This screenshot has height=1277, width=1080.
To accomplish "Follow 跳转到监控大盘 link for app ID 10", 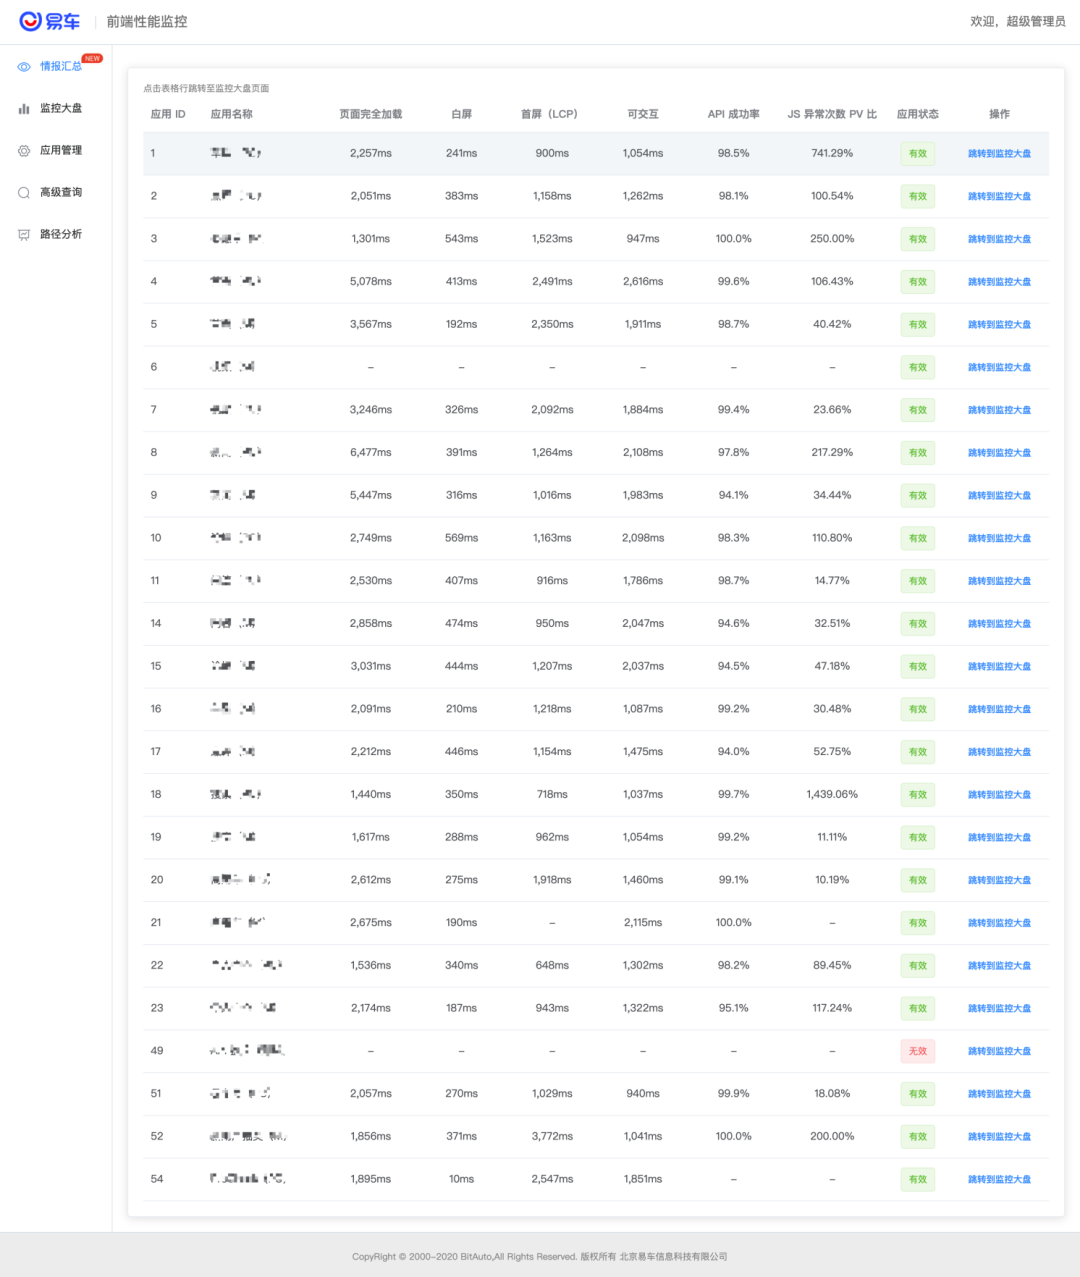I will [999, 538].
